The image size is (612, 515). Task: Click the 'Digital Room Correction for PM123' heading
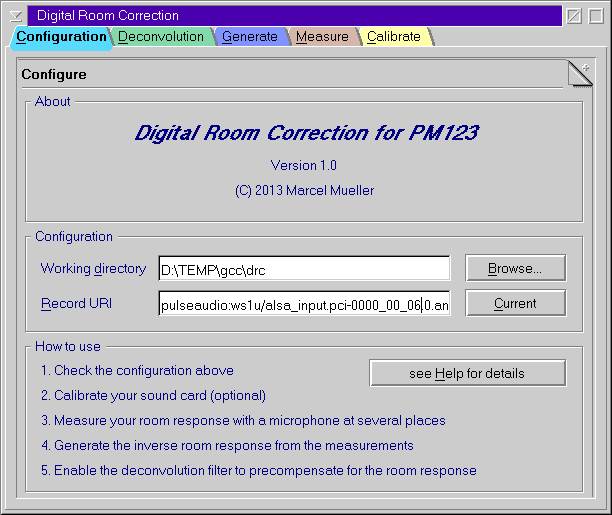[306, 132]
